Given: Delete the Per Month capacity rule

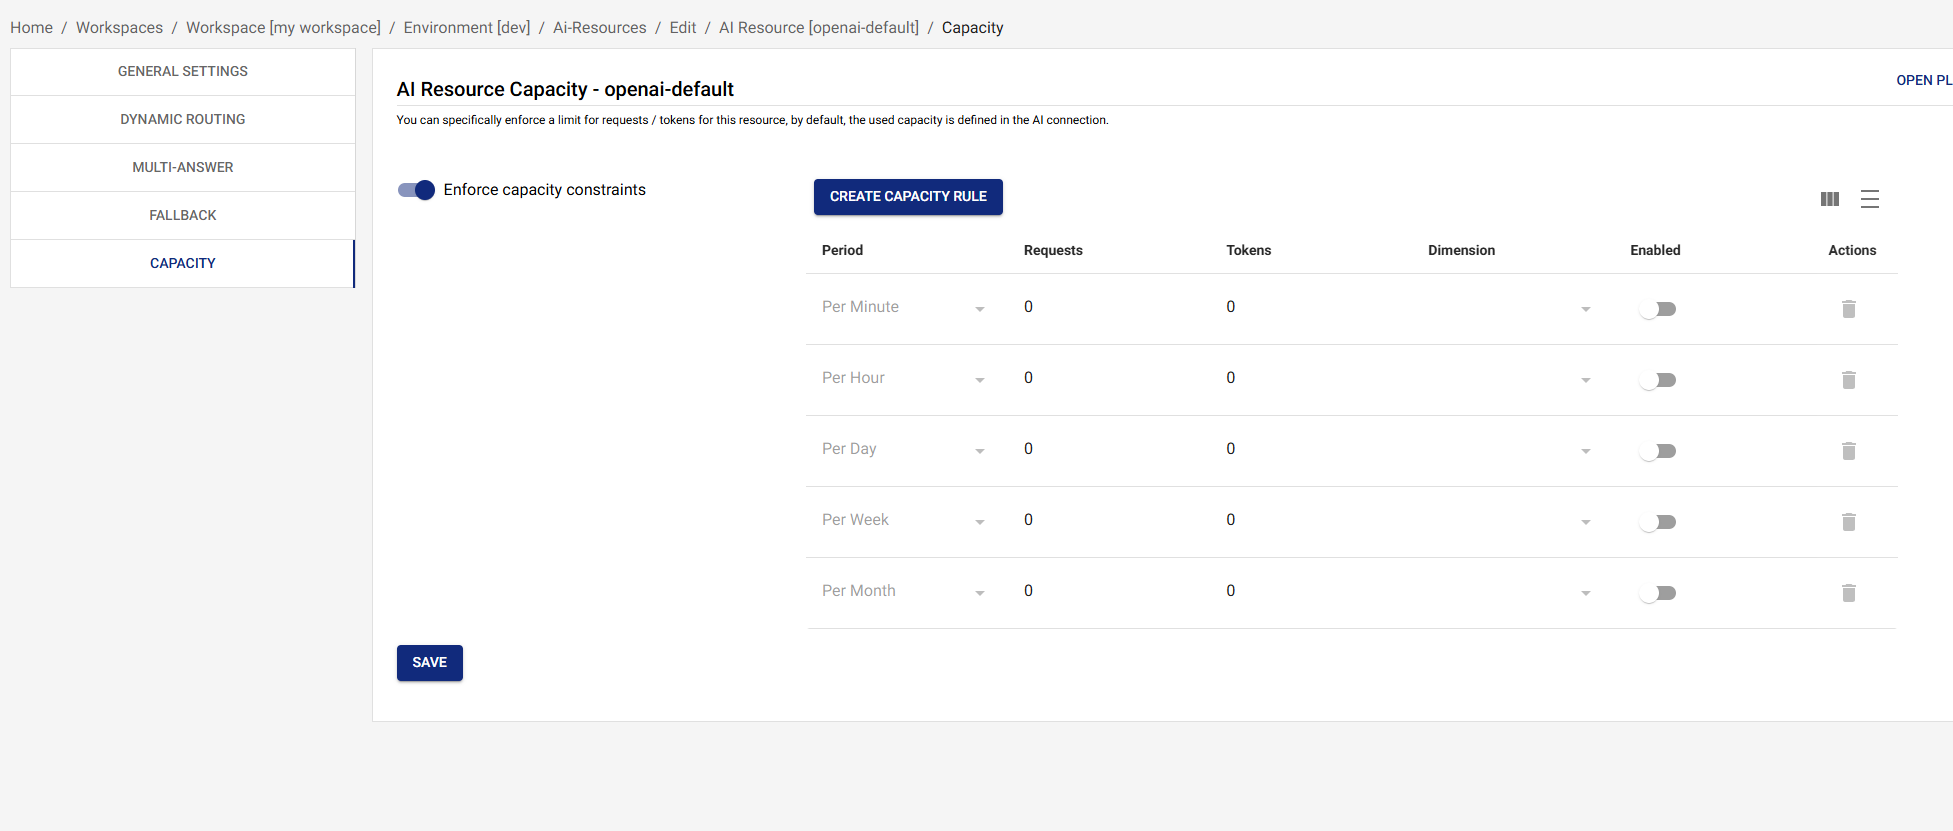Looking at the screenshot, I should pyautogui.click(x=1848, y=593).
